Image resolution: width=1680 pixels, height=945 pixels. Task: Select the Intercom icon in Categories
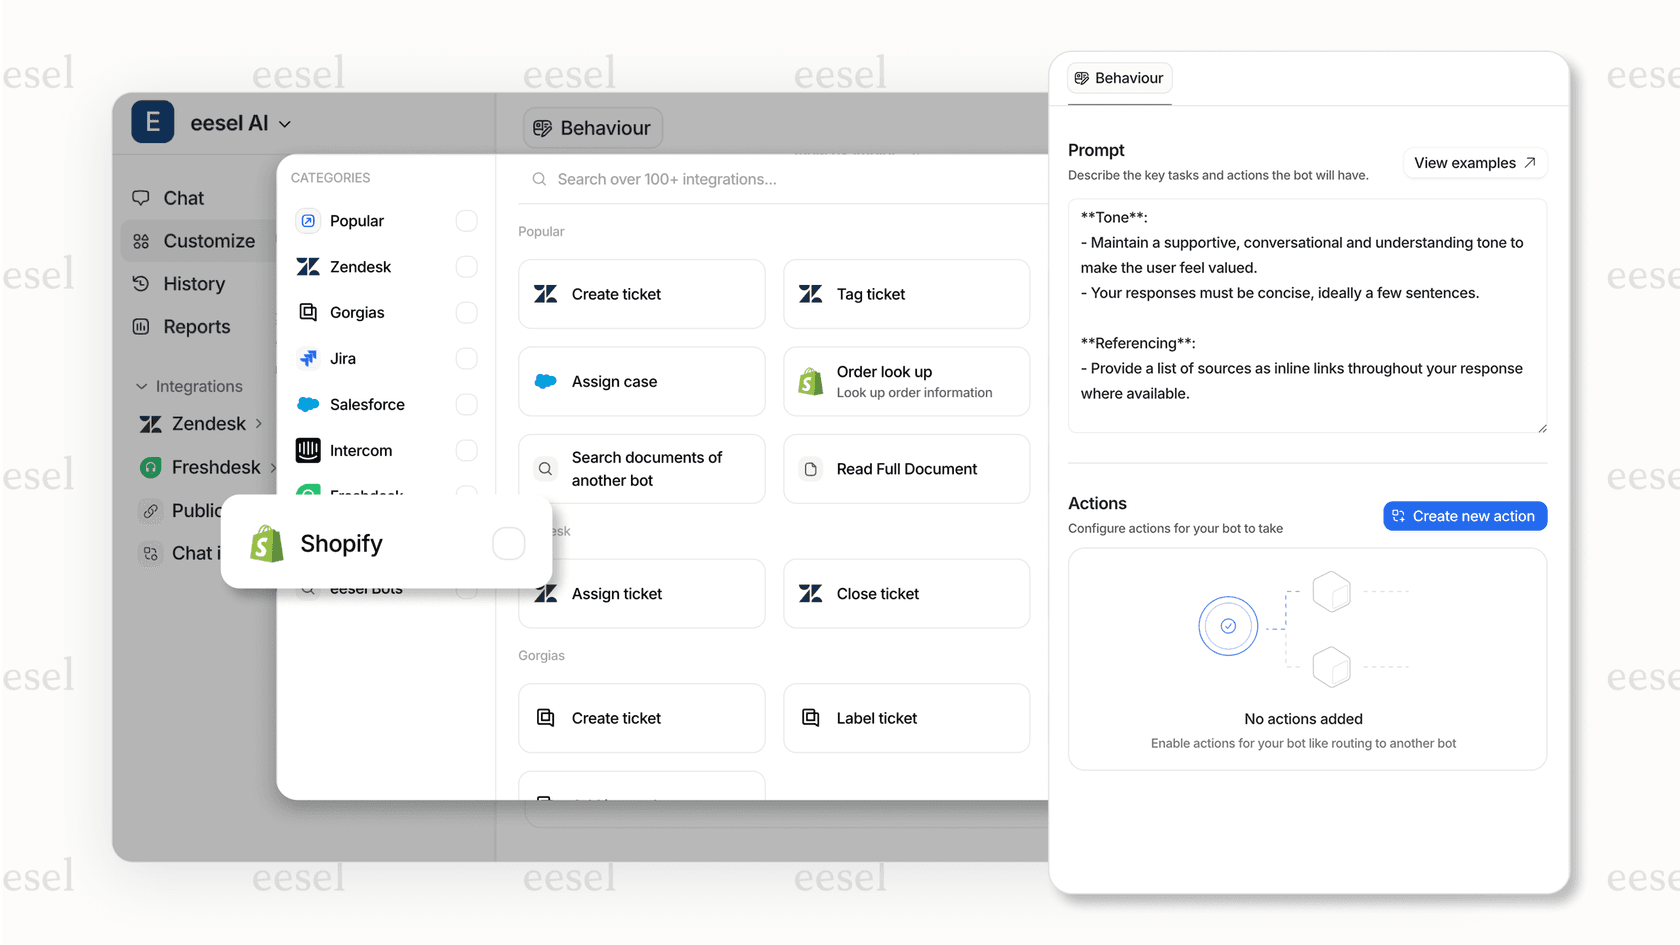pyautogui.click(x=307, y=450)
